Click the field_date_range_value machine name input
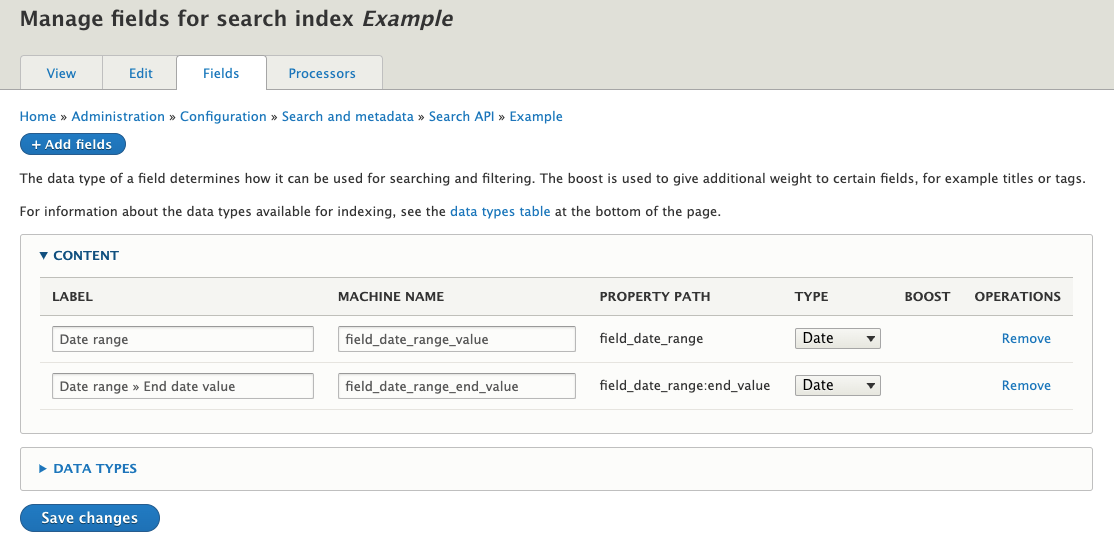The height and width of the screenshot is (542, 1114). tap(457, 339)
